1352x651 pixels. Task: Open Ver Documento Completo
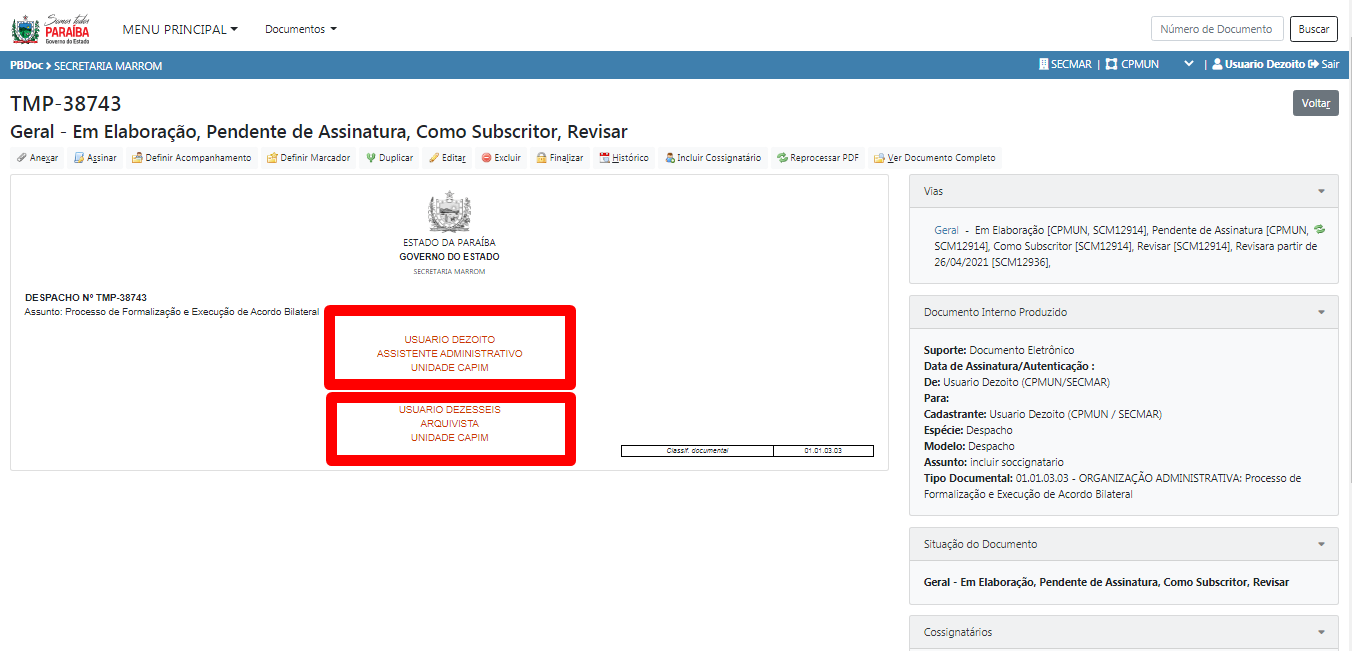click(x=934, y=158)
